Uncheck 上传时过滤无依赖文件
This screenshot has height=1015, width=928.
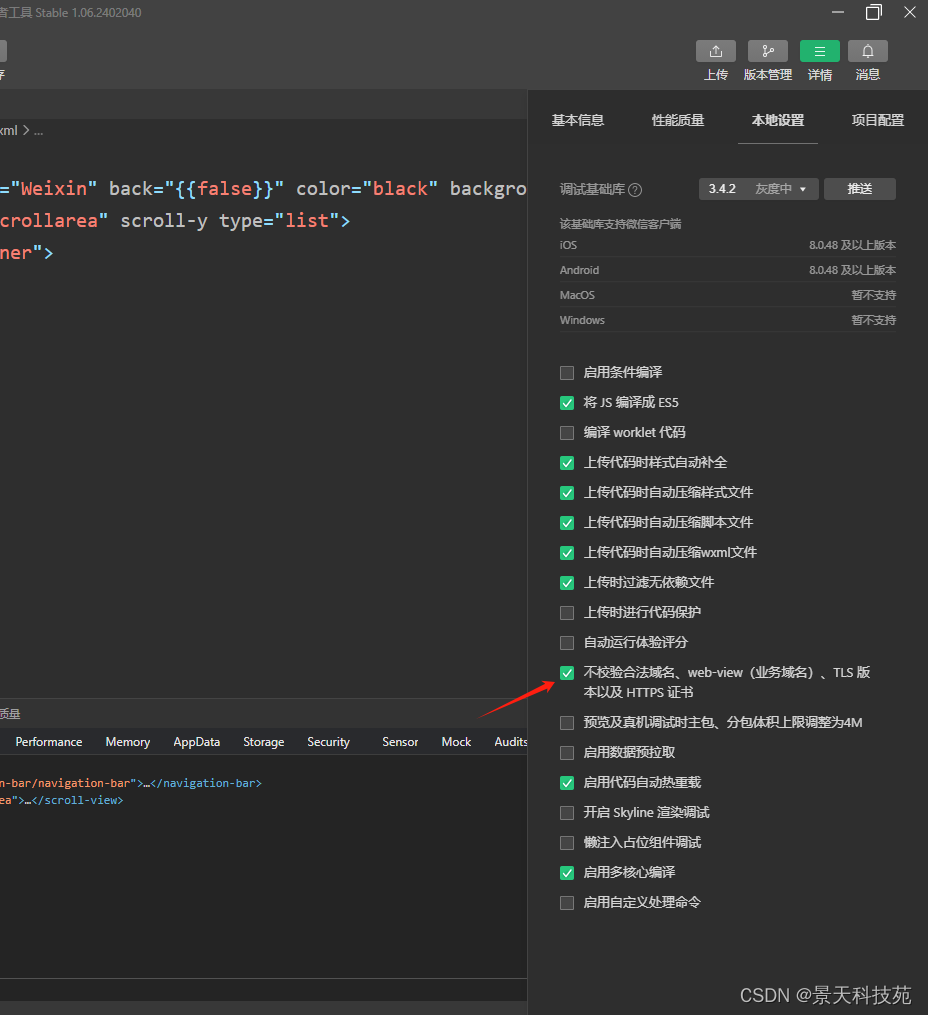(567, 583)
